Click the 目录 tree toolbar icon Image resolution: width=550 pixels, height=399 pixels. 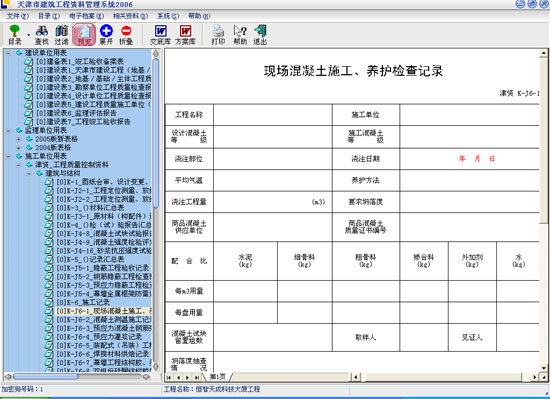(x=15, y=35)
